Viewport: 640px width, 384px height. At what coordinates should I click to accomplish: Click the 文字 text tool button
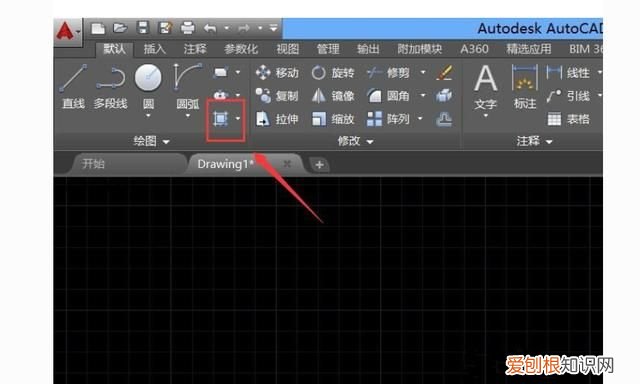[x=485, y=89]
